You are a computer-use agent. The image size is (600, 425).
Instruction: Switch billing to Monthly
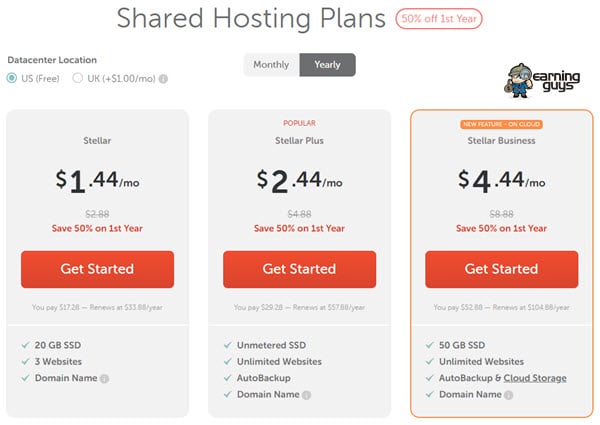click(271, 65)
